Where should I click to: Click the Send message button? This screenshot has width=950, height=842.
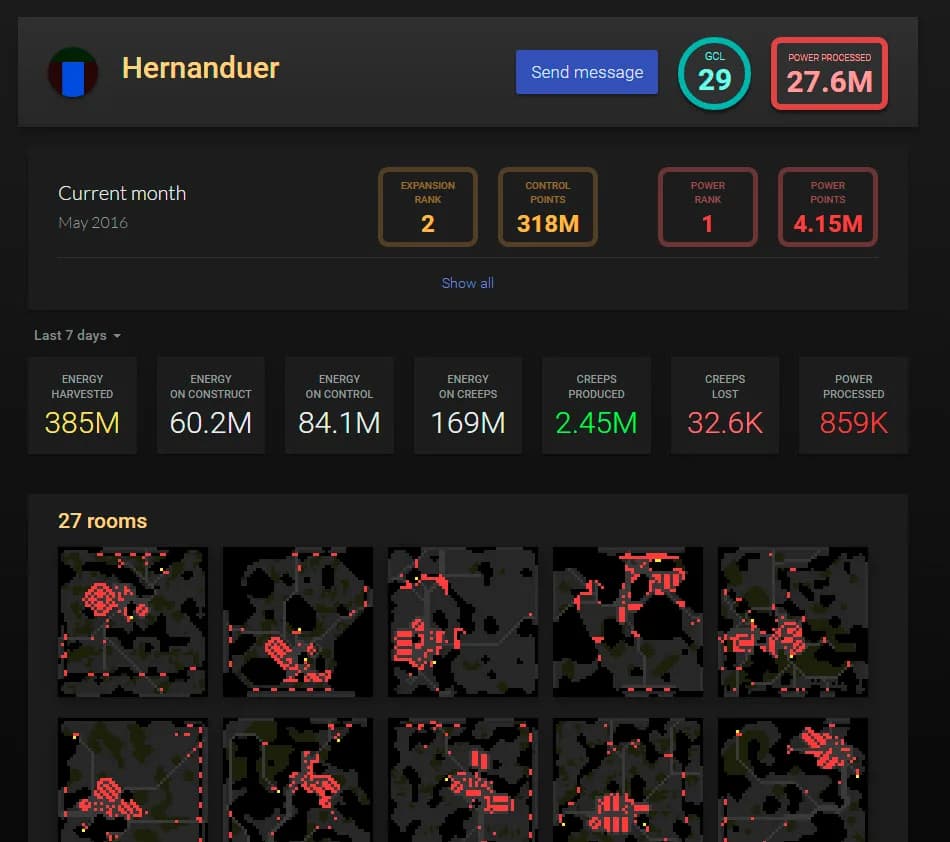pyautogui.click(x=586, y=72)
